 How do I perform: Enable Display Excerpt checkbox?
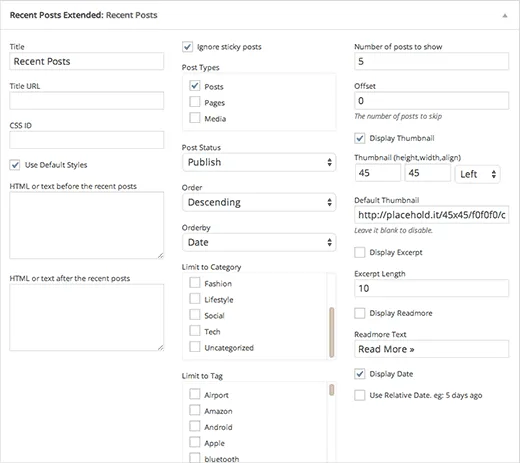[360, 252]
